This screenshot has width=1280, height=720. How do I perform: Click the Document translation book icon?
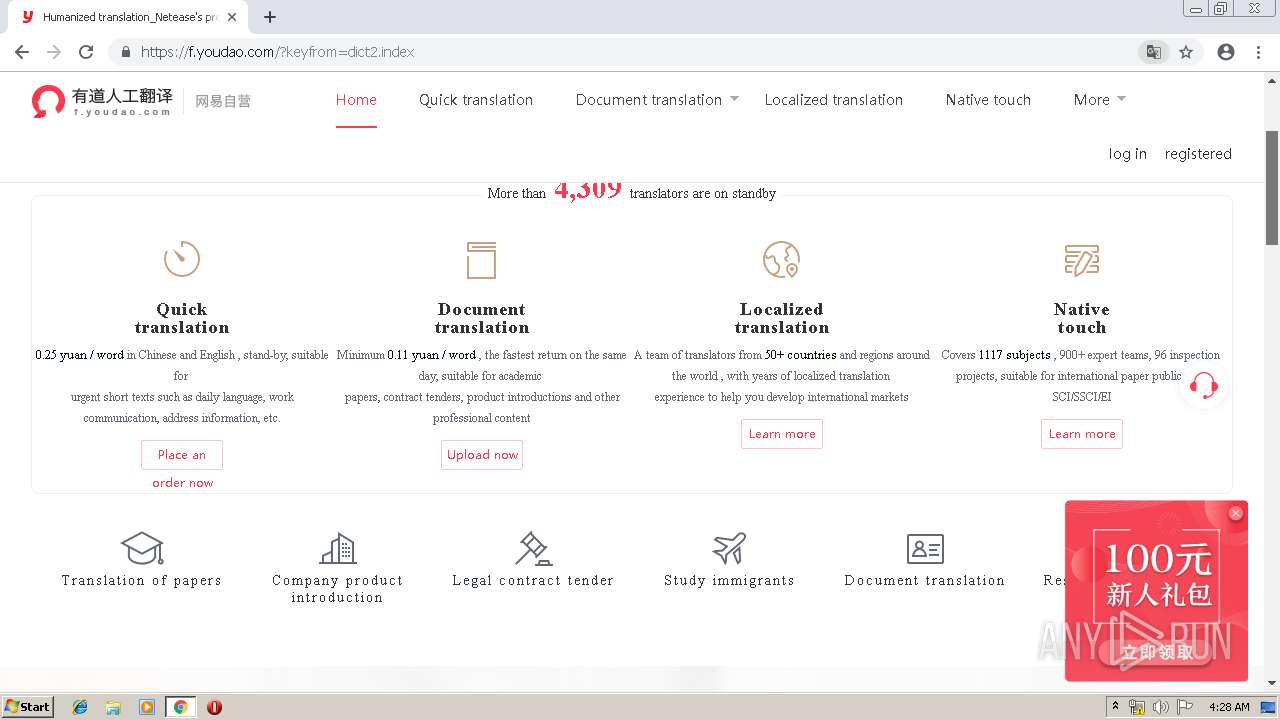481,260
